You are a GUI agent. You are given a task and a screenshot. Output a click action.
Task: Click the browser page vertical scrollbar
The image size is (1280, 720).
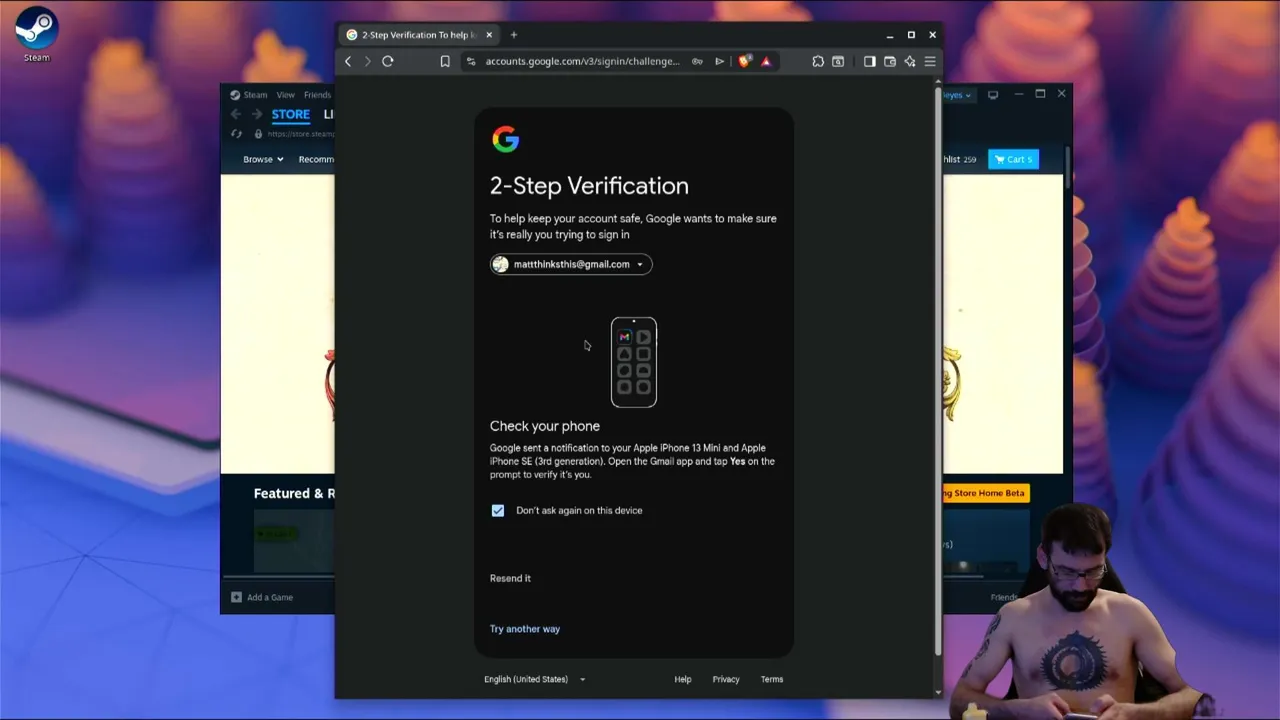[x=938, y=370]
